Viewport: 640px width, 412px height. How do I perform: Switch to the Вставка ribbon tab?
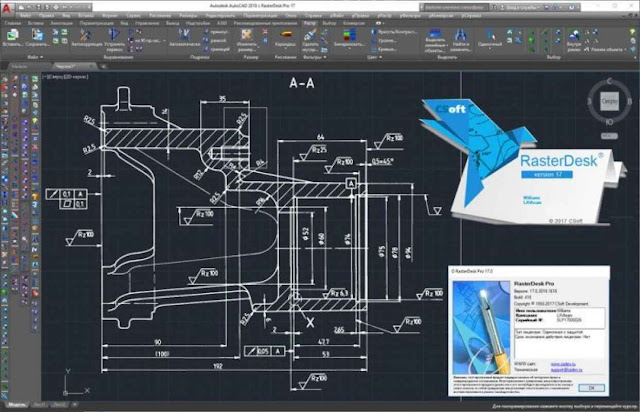pos(36,23)
